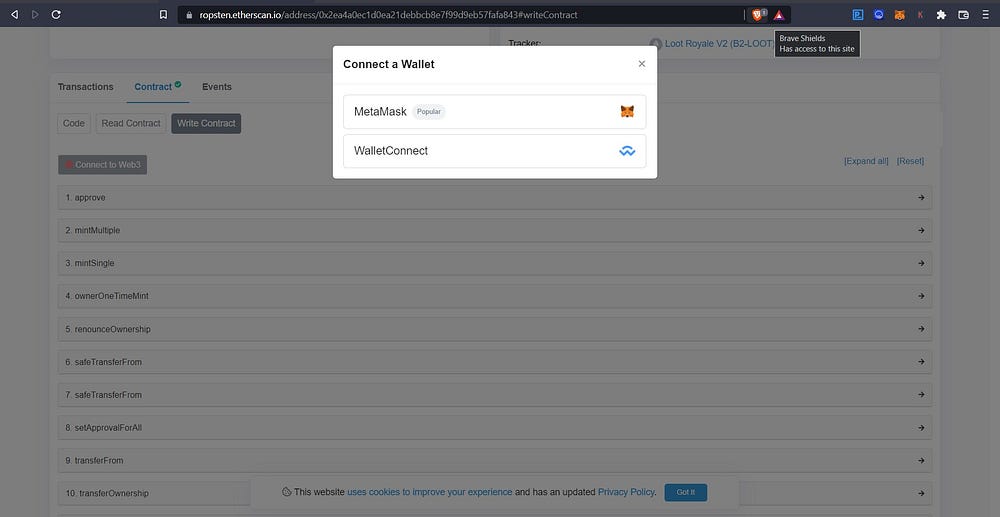Open the Loot Royale V2 tracker link

(x=719, y=43)
